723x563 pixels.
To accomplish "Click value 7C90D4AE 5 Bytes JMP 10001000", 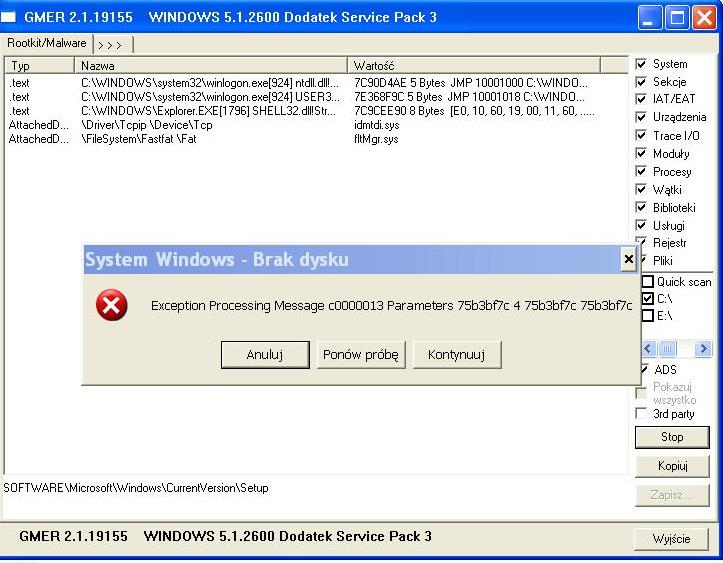I will click(x=471, y=83).
